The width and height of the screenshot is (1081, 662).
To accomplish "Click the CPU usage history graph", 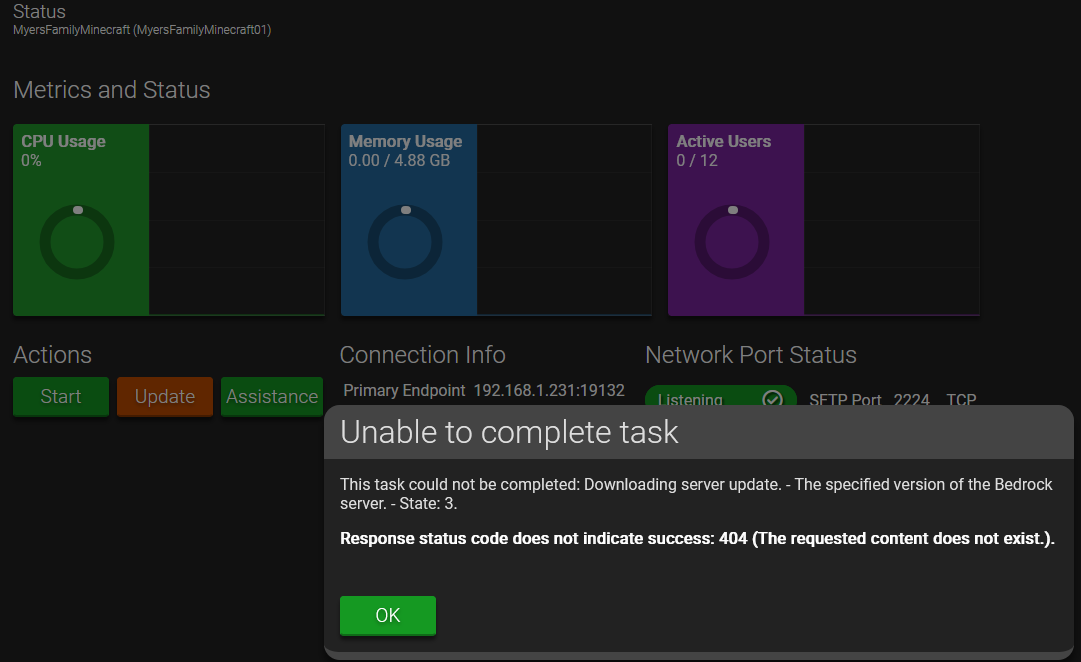I will coord(236,220).
